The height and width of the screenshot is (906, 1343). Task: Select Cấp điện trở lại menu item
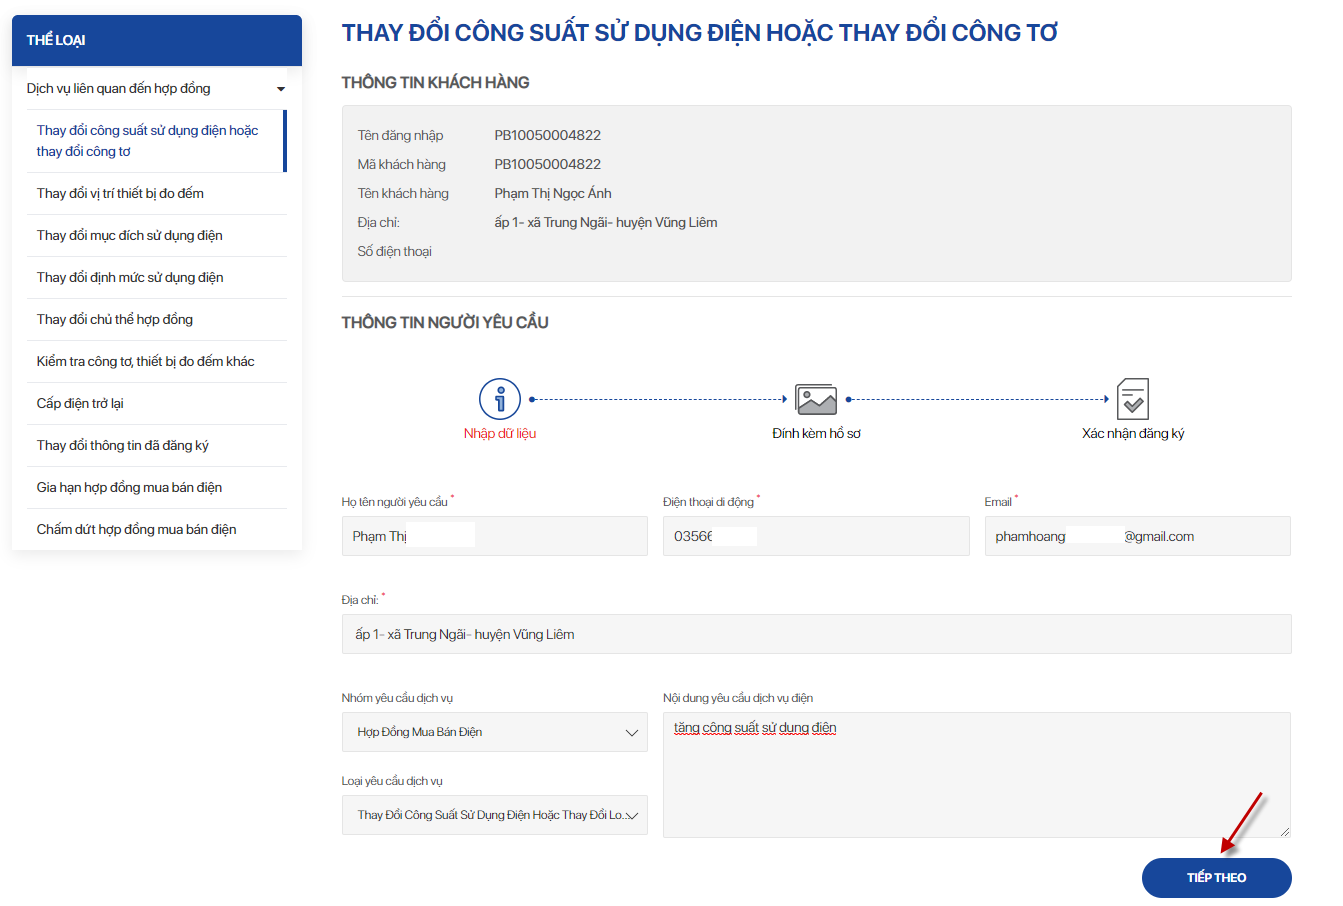[x=80, y=403]
